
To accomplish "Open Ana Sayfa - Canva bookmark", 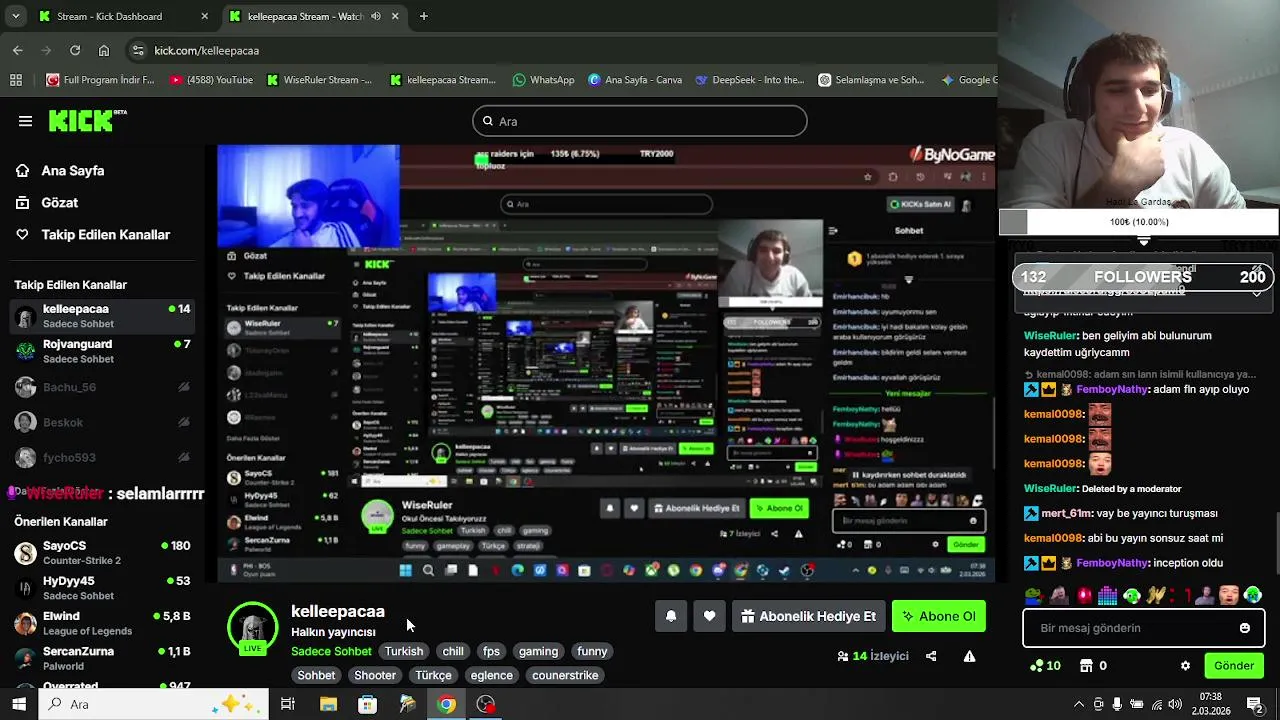I will (635, 80).
